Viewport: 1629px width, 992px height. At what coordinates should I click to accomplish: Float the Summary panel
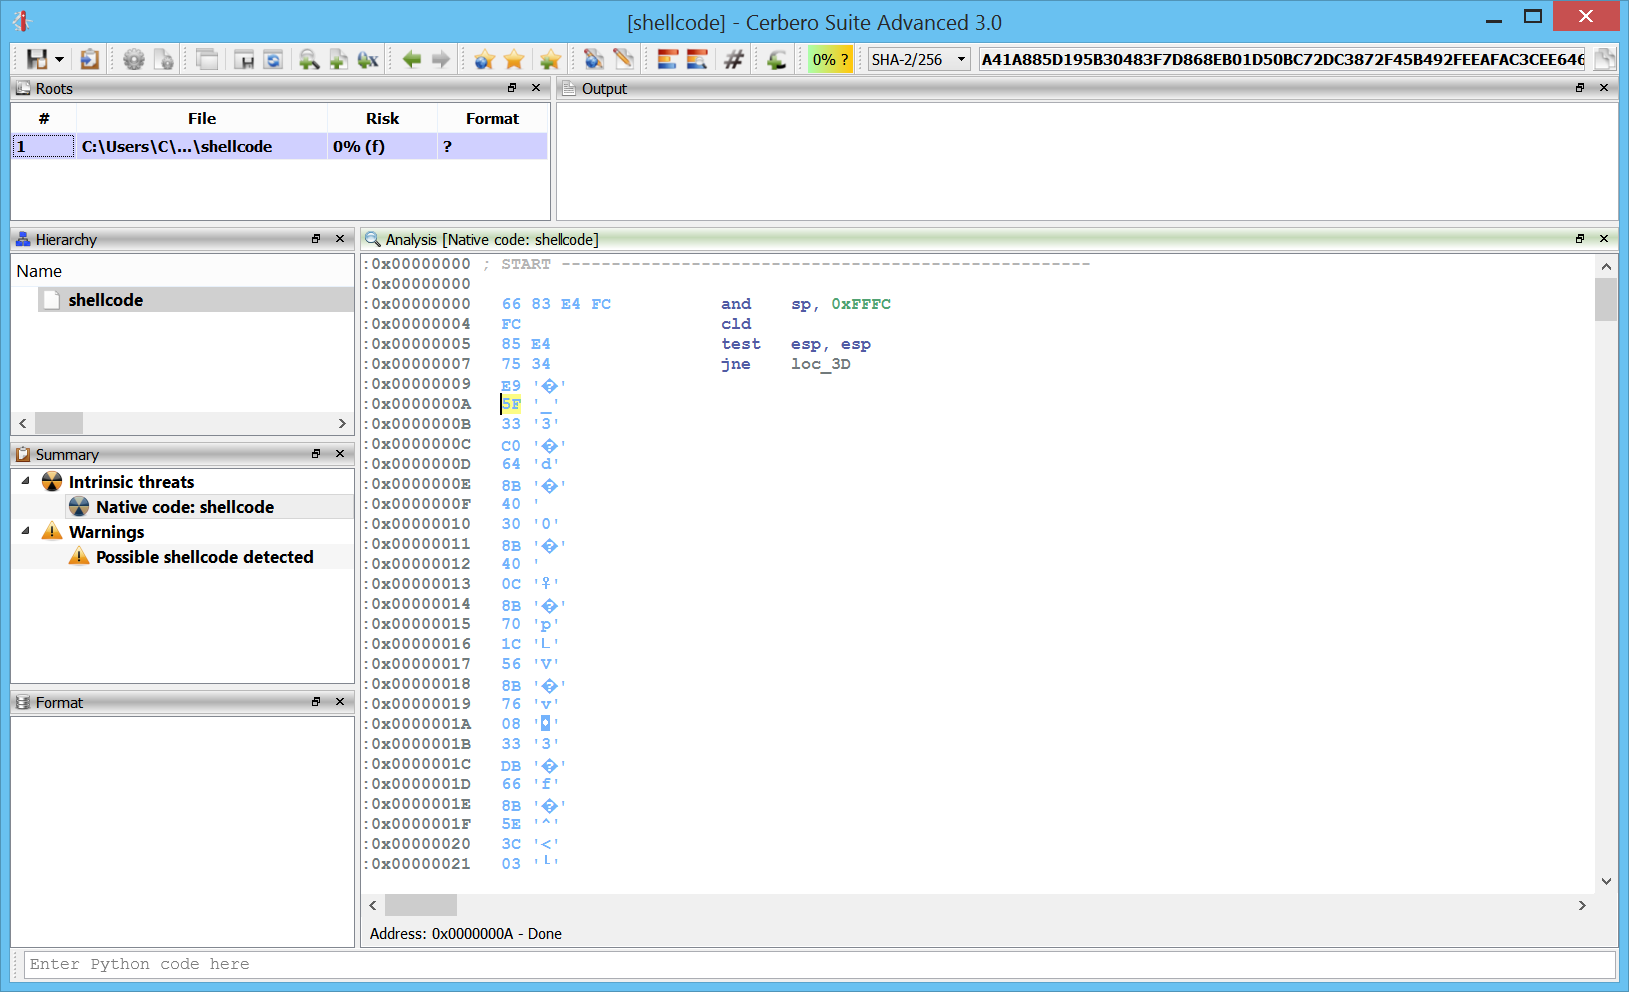pyautogui.click(x=316, y=454)
